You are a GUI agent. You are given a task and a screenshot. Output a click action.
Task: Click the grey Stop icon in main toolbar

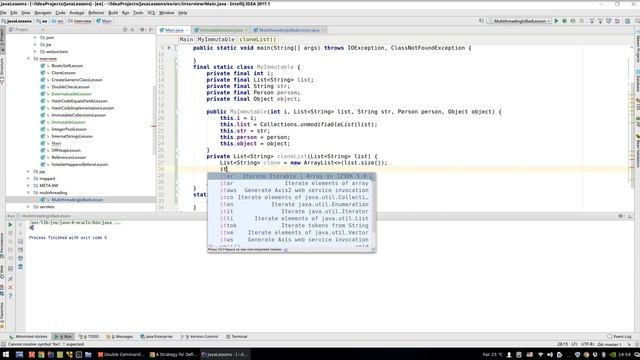pos(582,21)
